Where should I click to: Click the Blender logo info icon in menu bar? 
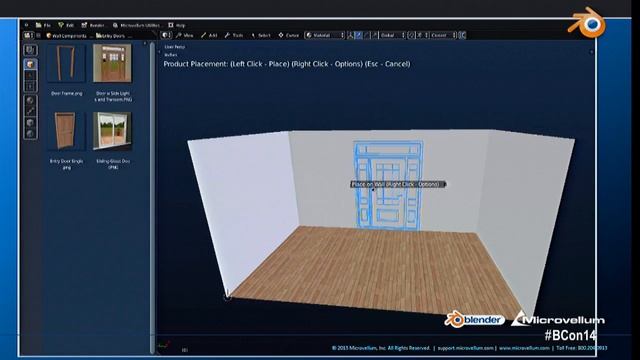pyautogui.click(x=27, y=25)
